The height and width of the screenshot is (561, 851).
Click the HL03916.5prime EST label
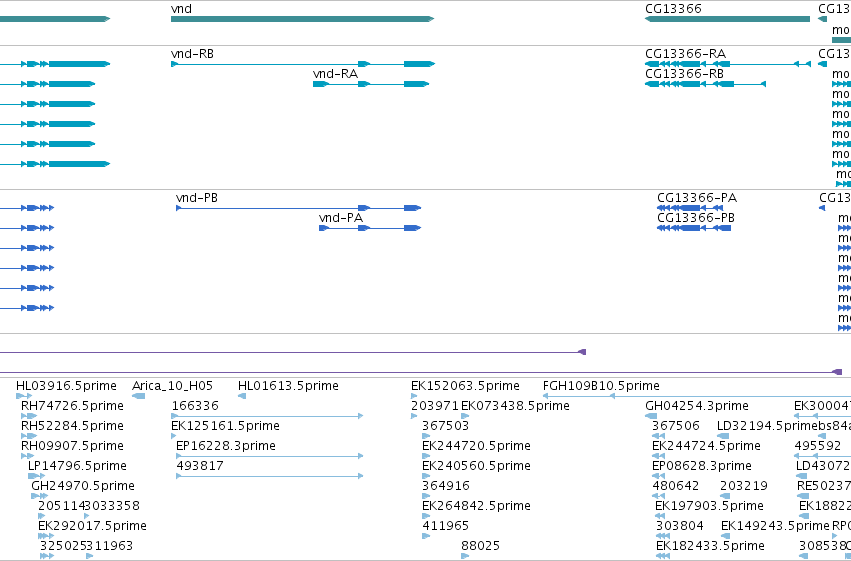click(x=66, y=386)
